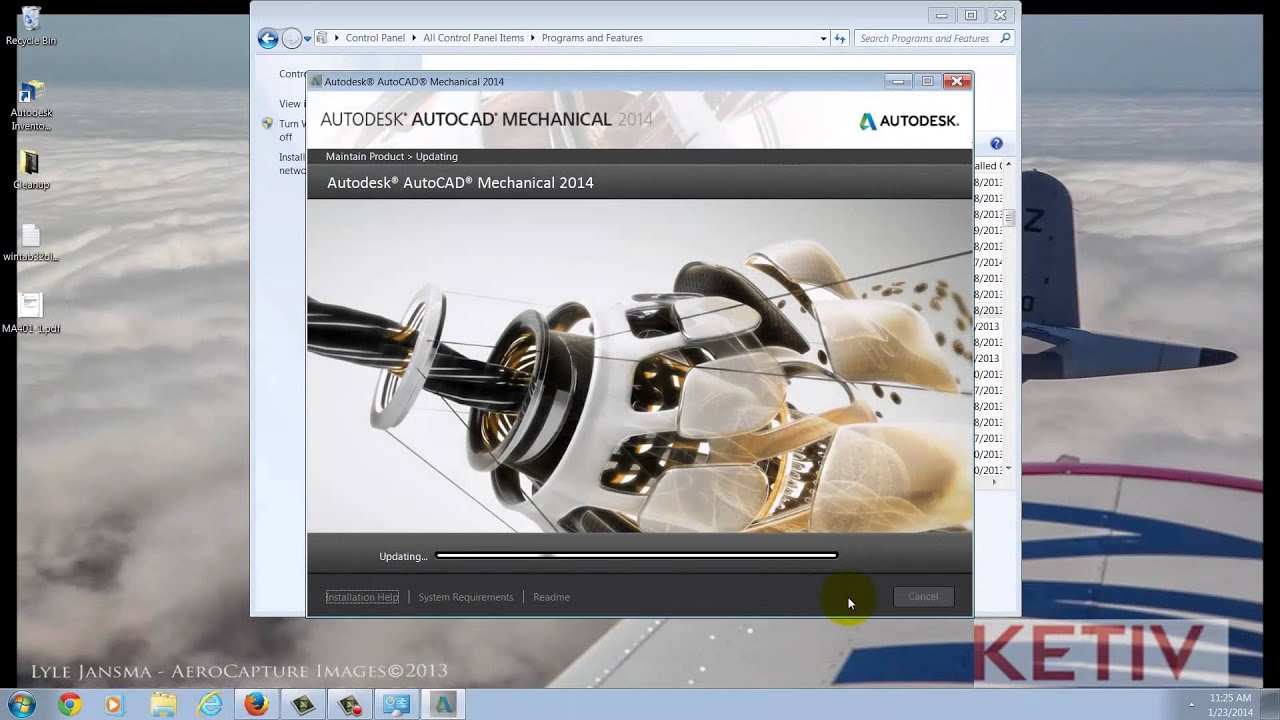Show hidden system tray icons
1280x720 pixels.
[1191, 704]
